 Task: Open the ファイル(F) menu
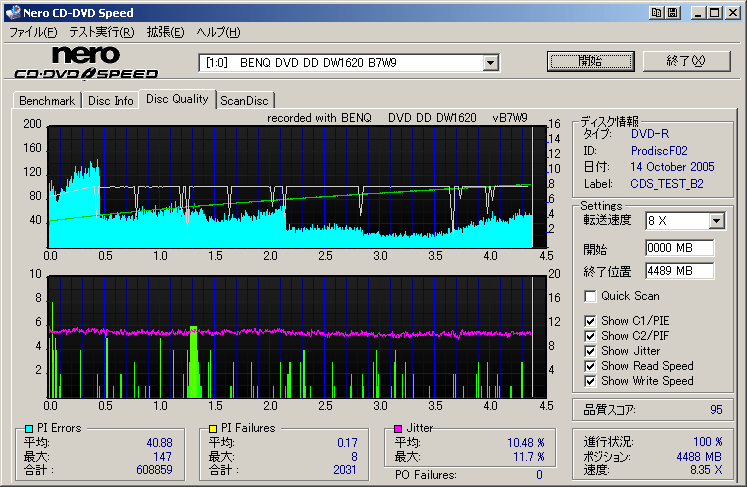(x=33, y=32)
